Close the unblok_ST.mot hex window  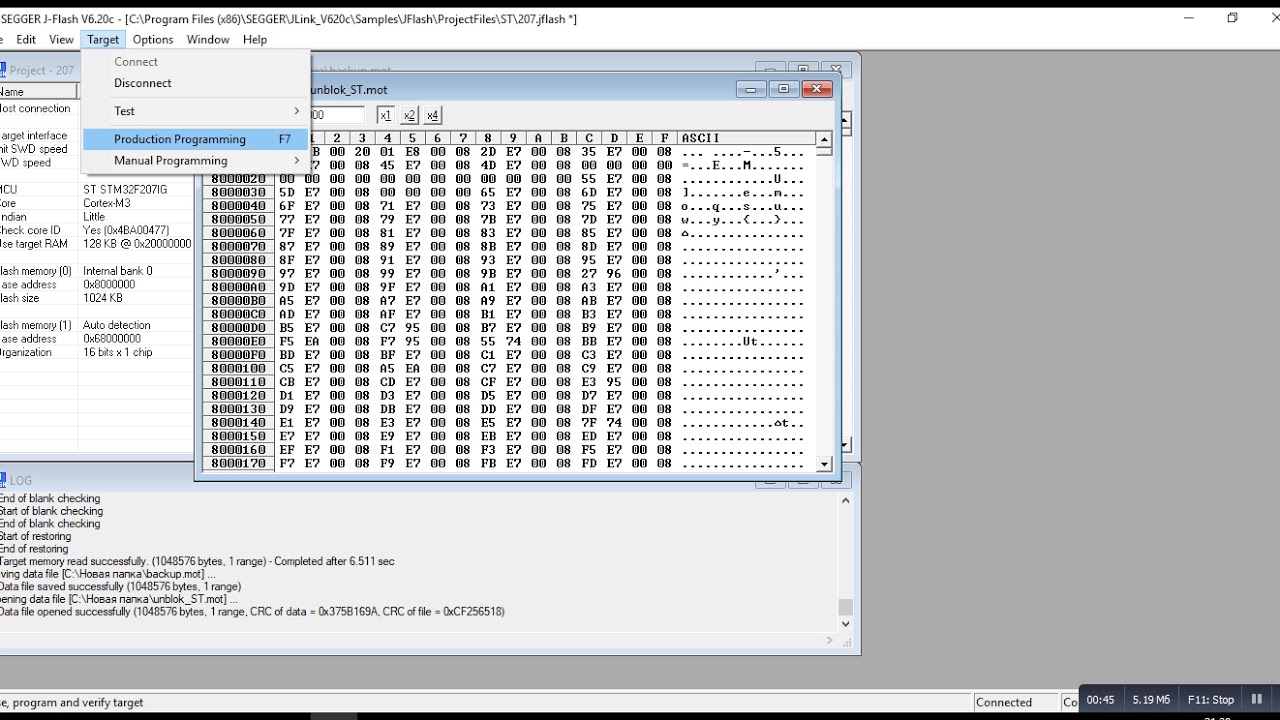pos(816,89)
